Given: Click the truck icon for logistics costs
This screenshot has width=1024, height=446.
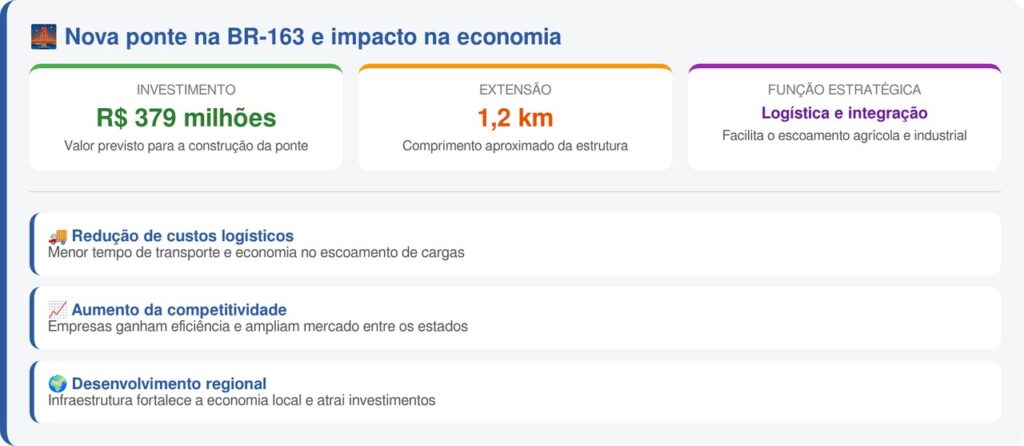Looking at the screenshot, I should click(57, 236).
